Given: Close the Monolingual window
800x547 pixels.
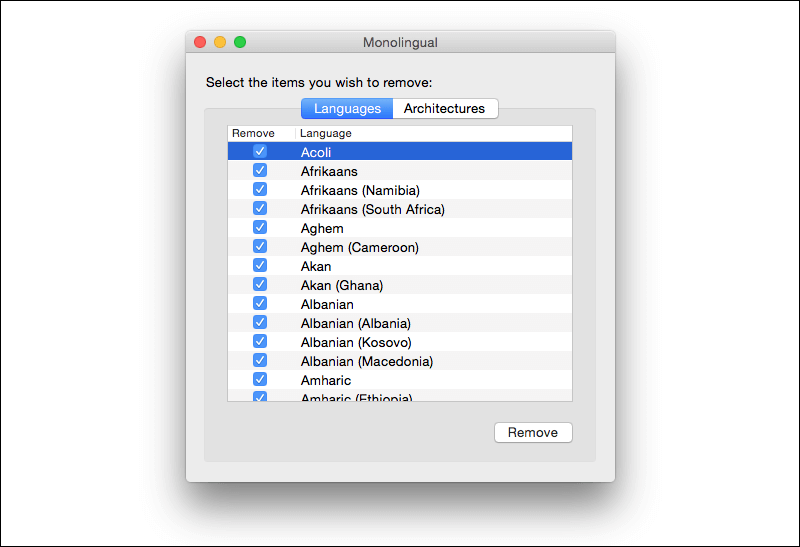Looking at the screenshot, I should click(200, 42).
